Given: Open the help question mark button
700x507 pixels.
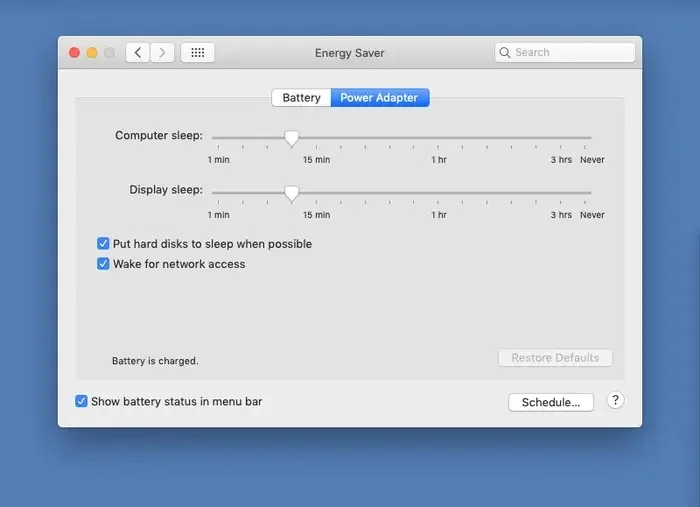Looking at the screenshot, I should point(616,400).
